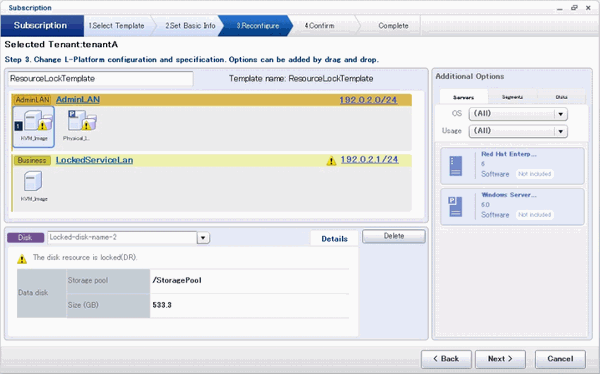This screenshot has width=600, height=374.
Task: Open the Details tab
Action: click(334, 239)
